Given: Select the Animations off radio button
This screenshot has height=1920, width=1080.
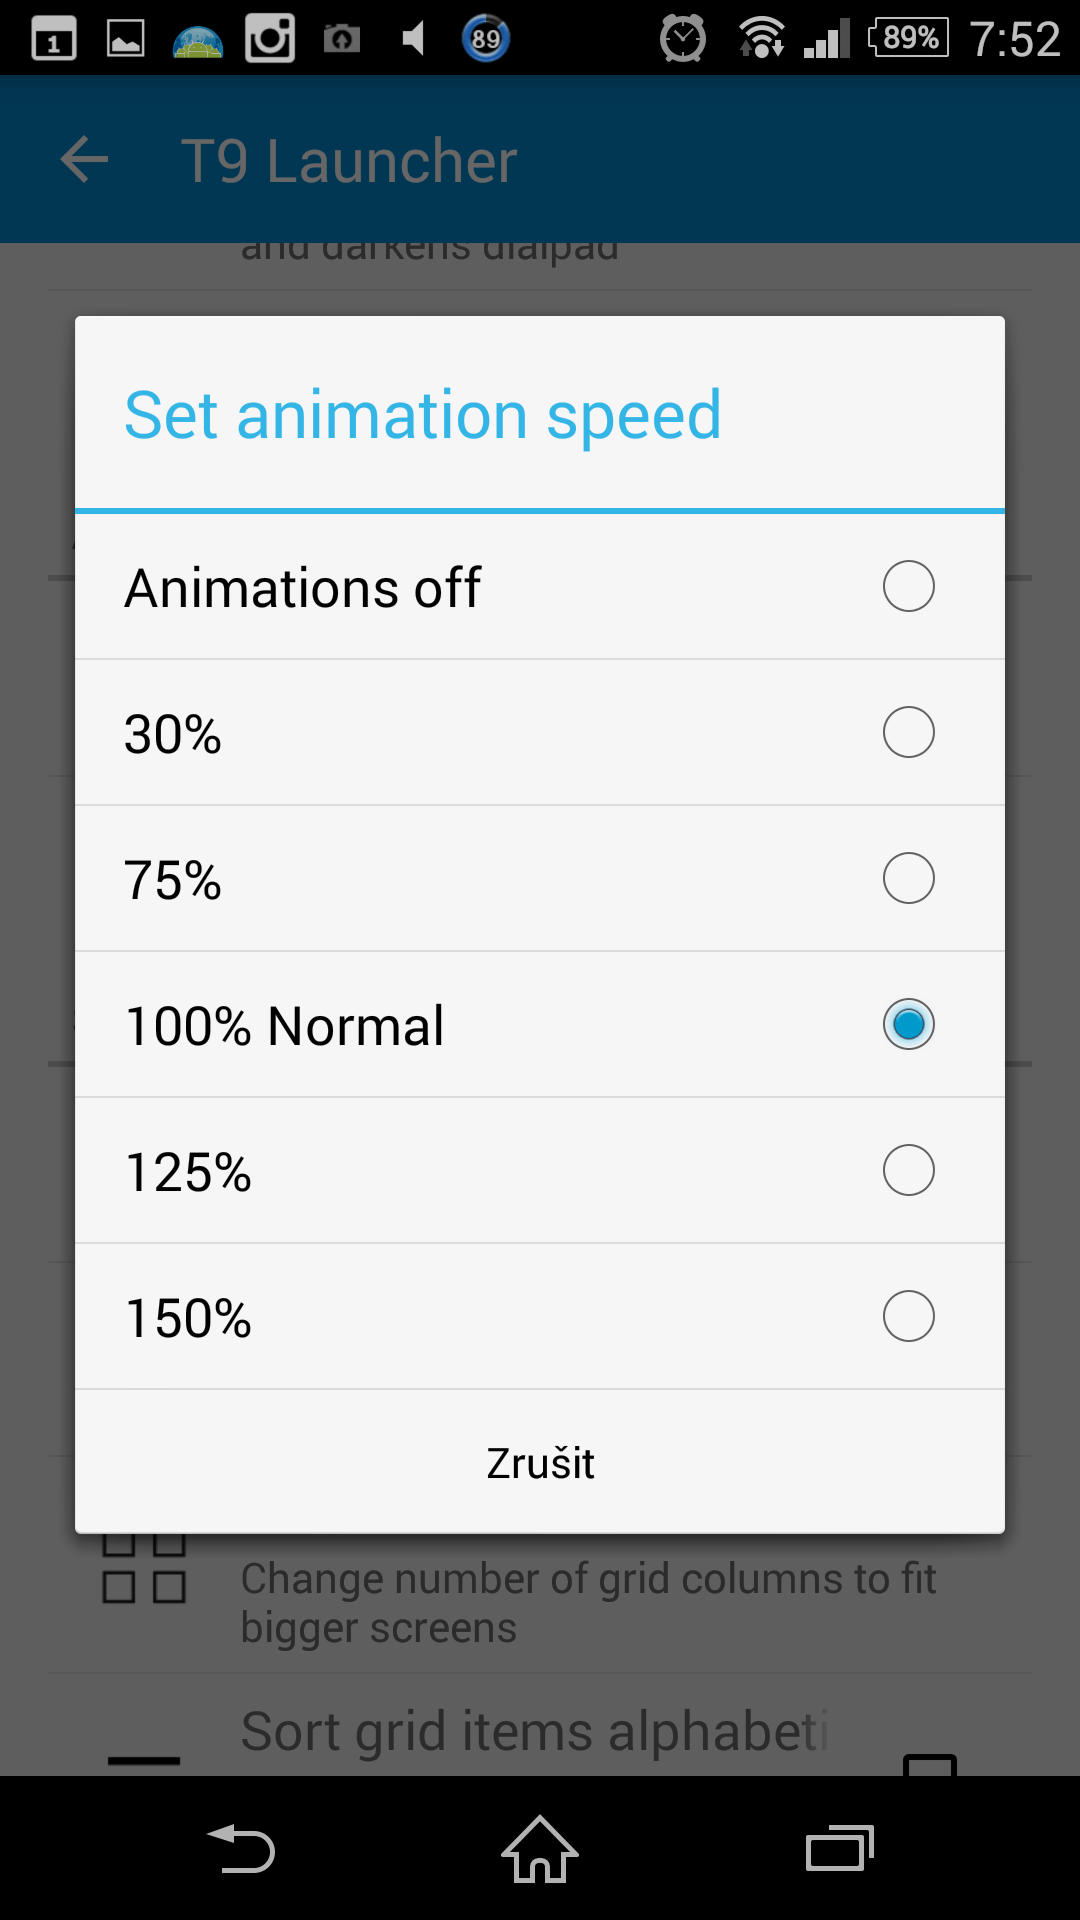Looking at the screenshot, I should (908, 586).
